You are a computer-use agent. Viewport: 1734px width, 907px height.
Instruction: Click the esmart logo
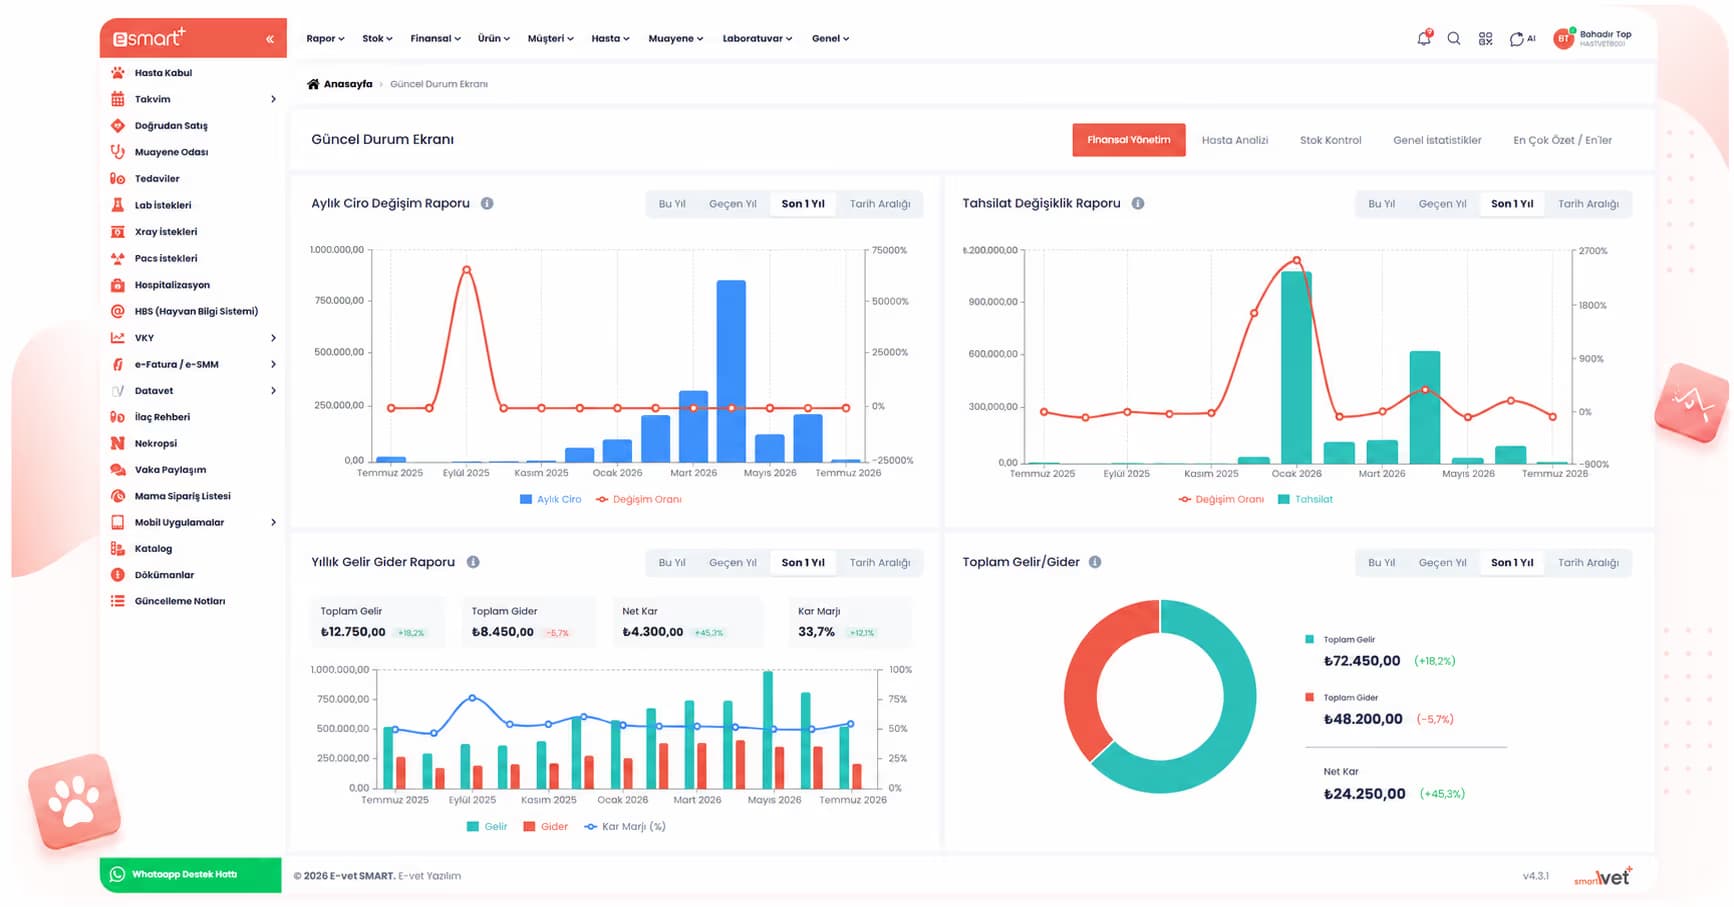[x=149, y=38]
